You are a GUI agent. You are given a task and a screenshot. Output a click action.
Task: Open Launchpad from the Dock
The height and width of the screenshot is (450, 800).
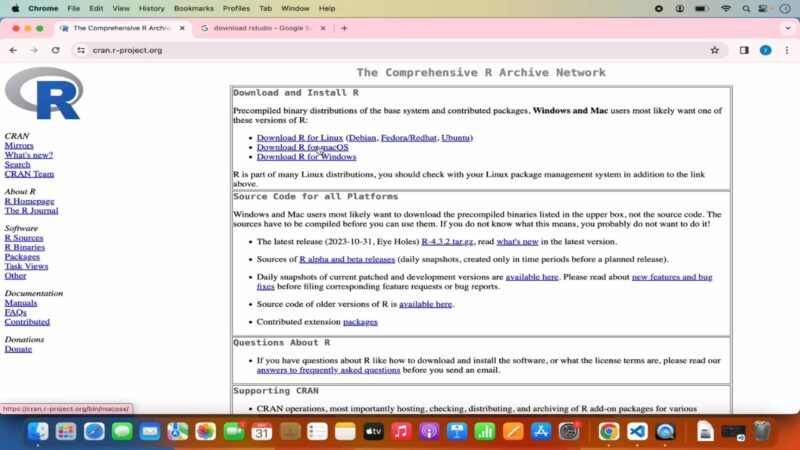click(66, 431)
